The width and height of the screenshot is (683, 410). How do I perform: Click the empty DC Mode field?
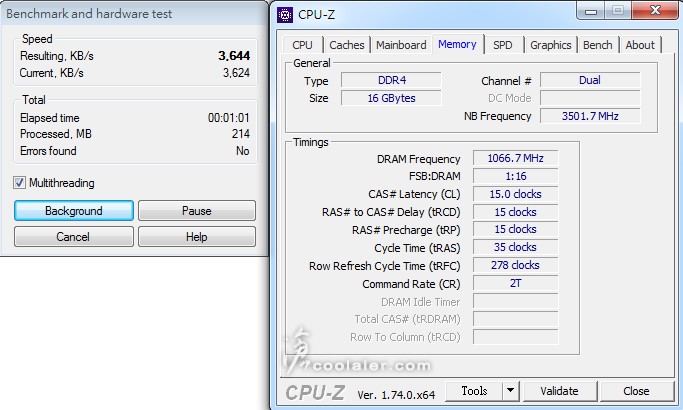(x=590, y=98)
